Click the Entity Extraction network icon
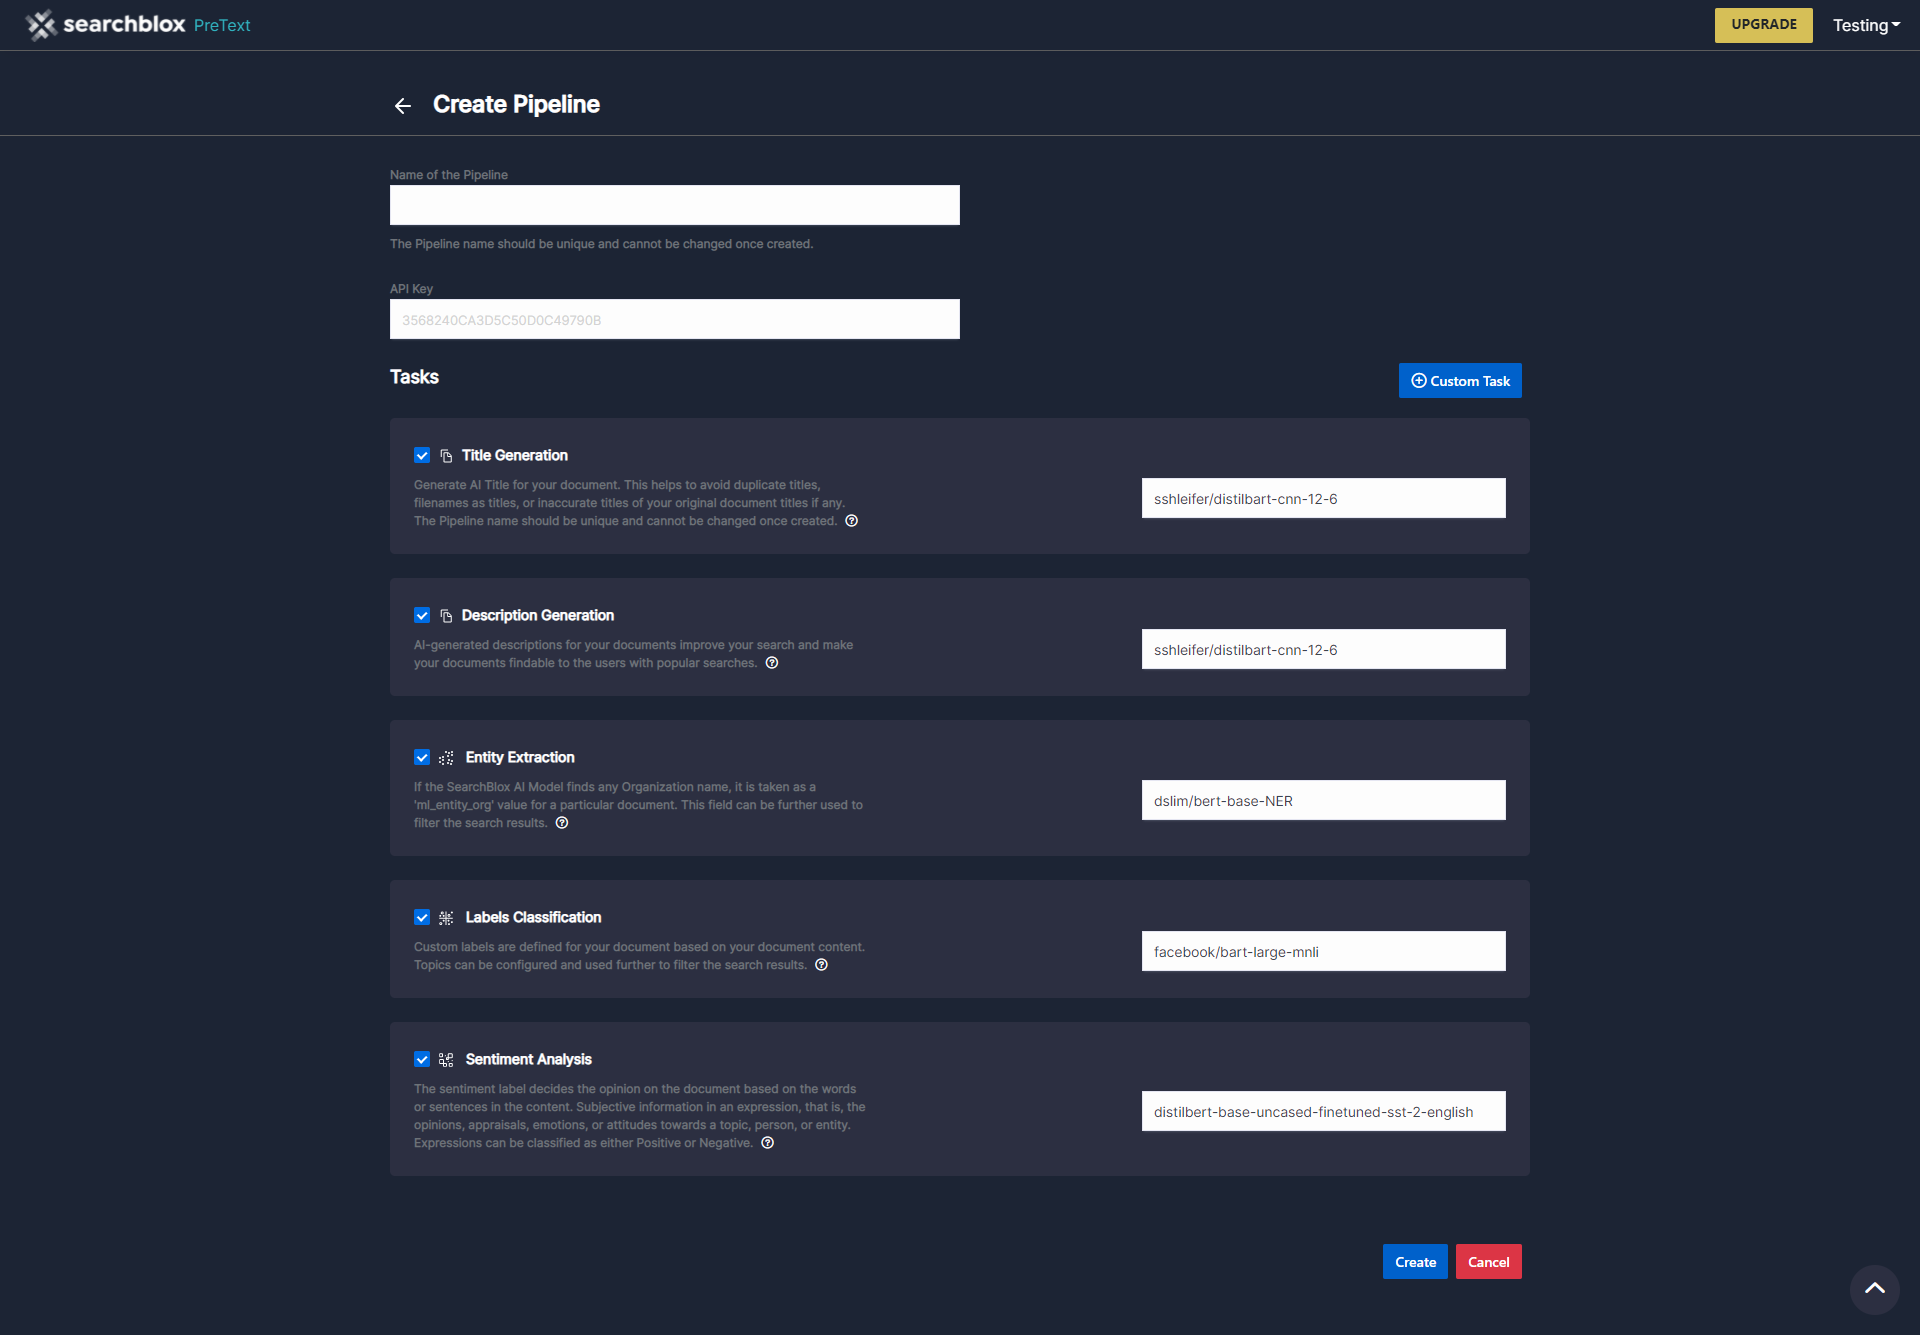 pyautogui.click(x=446, y=757)
